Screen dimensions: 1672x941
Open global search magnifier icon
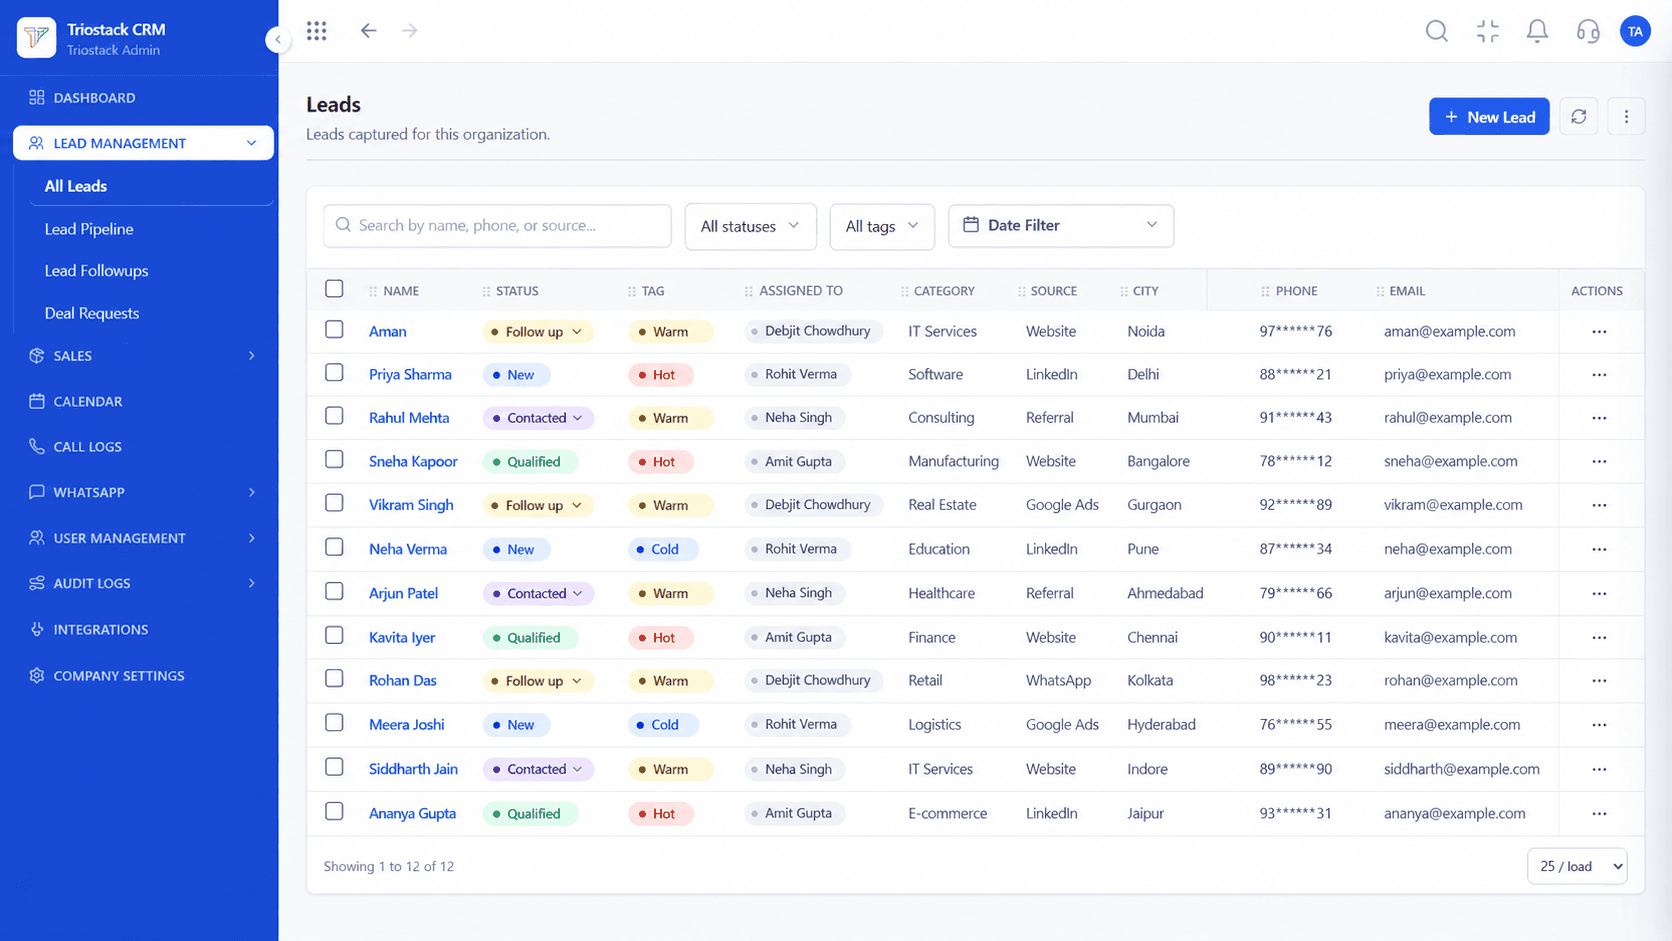1437,31
